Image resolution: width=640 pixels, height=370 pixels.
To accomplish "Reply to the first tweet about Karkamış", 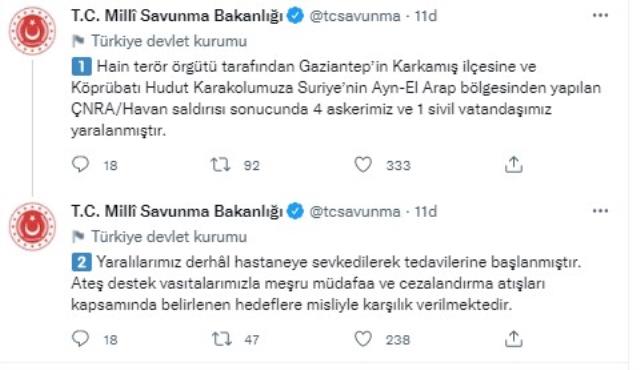I will (80, 164).
